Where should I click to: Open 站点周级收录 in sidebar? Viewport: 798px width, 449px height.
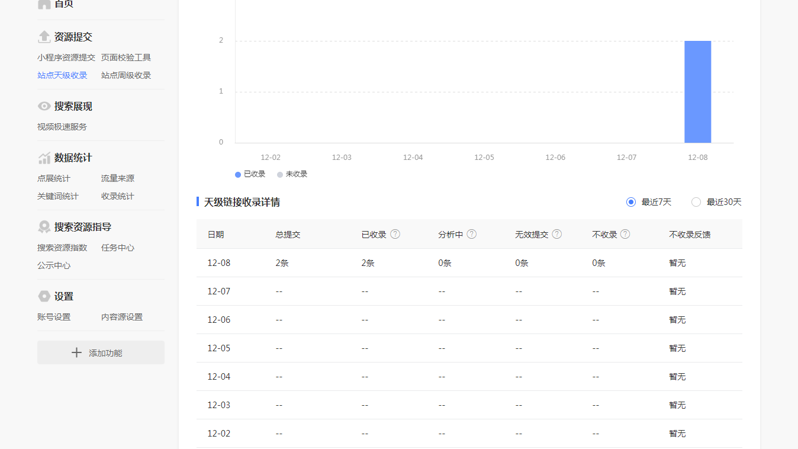pyautogui.click(x=126, y=75)
